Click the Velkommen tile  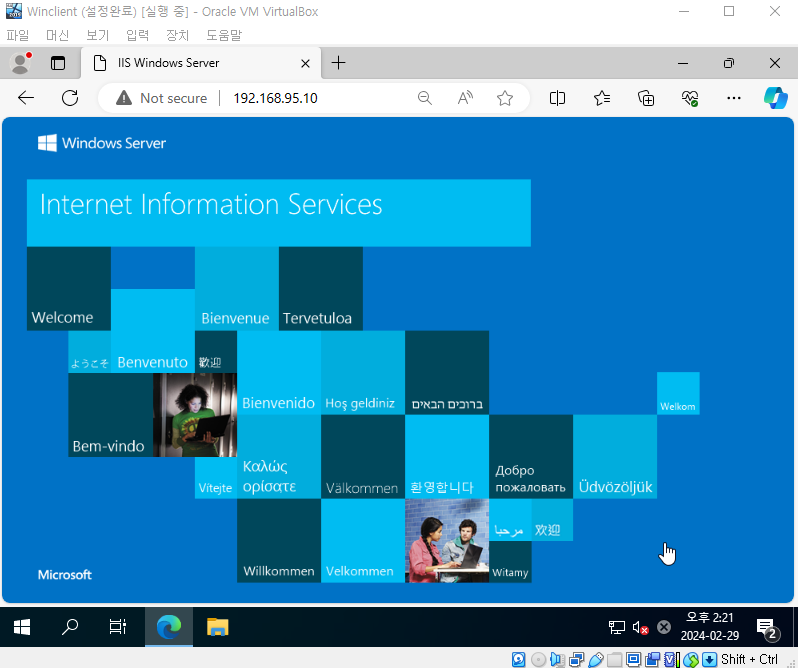(x=363, y=540)
